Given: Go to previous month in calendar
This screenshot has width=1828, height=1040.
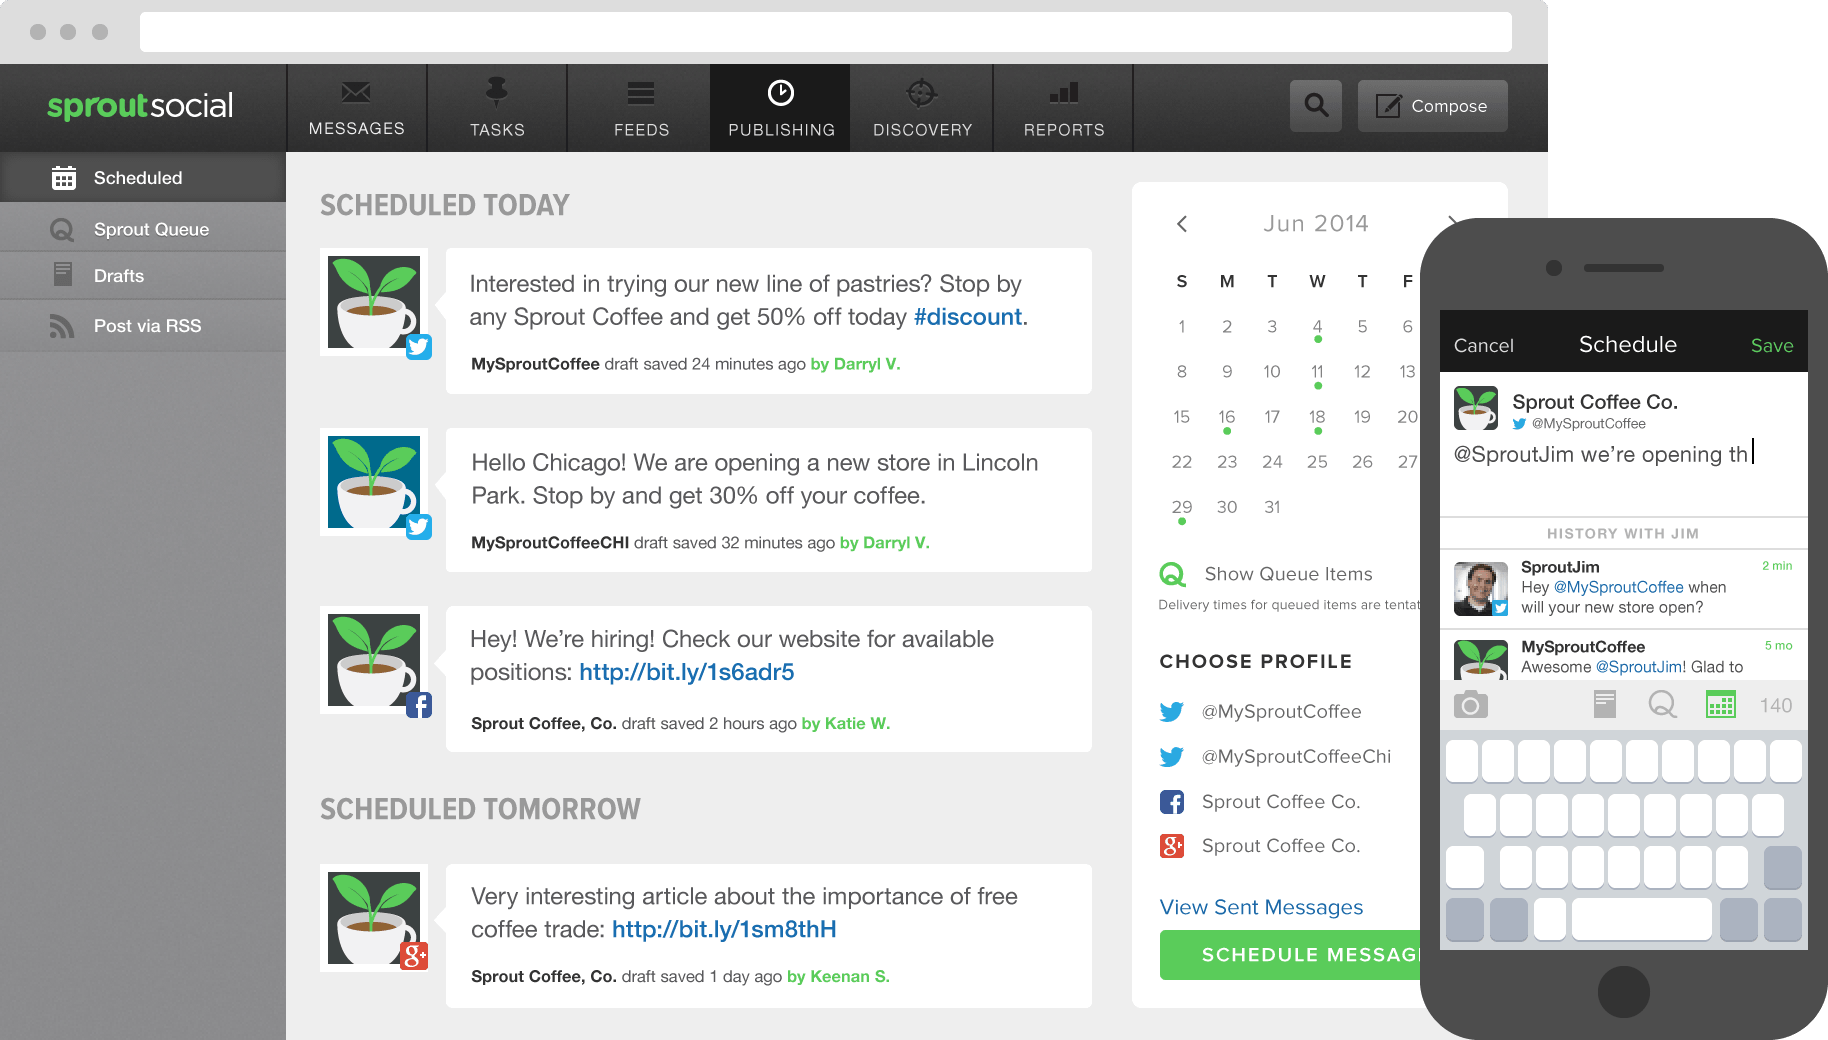Looking at the screenshot, I should 1182,224.
